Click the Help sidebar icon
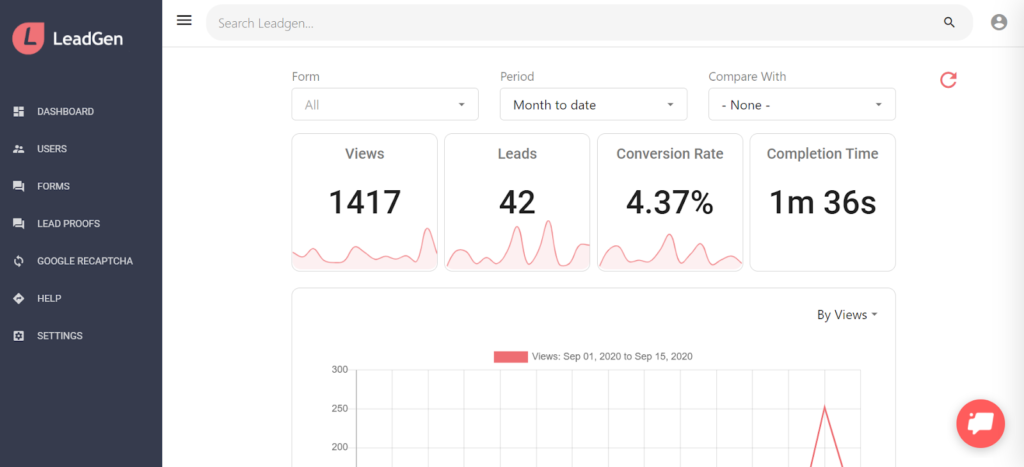Viewport: 1024px width, 467px height. point(18,298)
